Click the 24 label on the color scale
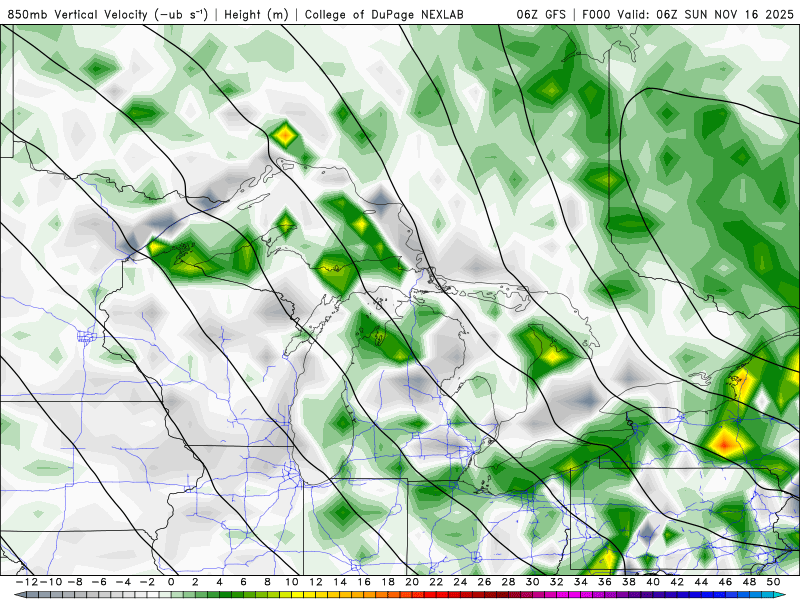The height and width of the screenshot is (600, 800). [x=460, y=582]
